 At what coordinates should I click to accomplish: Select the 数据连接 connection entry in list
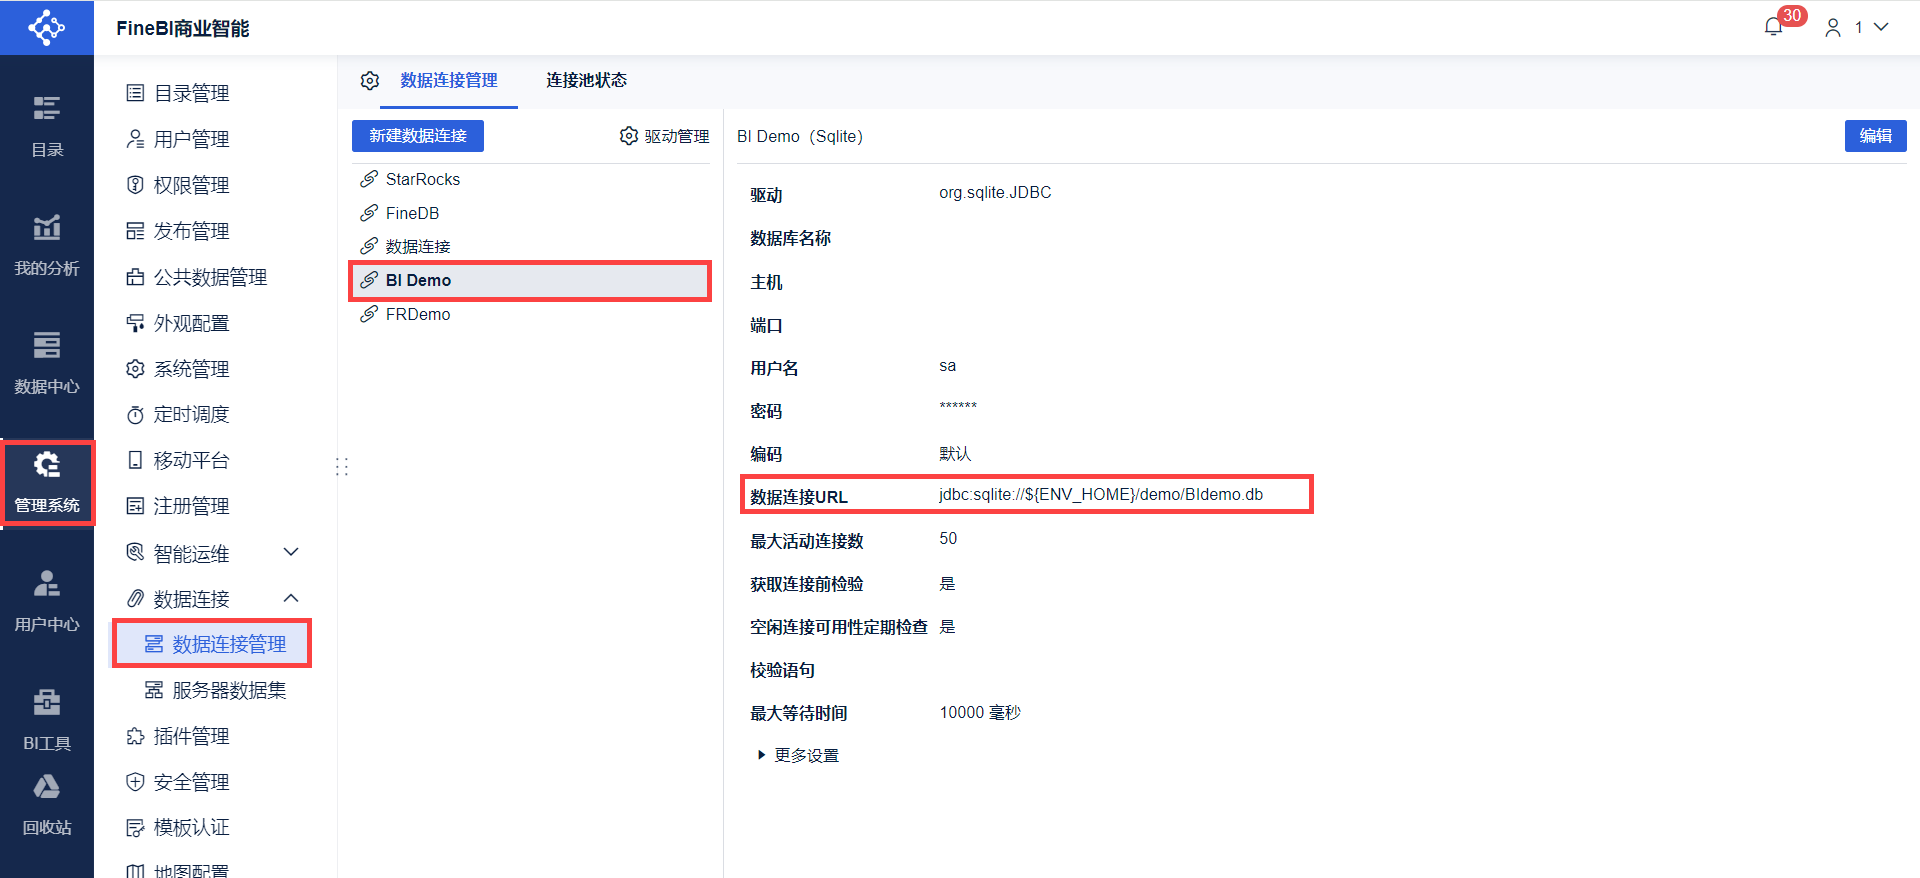(530, 246)
